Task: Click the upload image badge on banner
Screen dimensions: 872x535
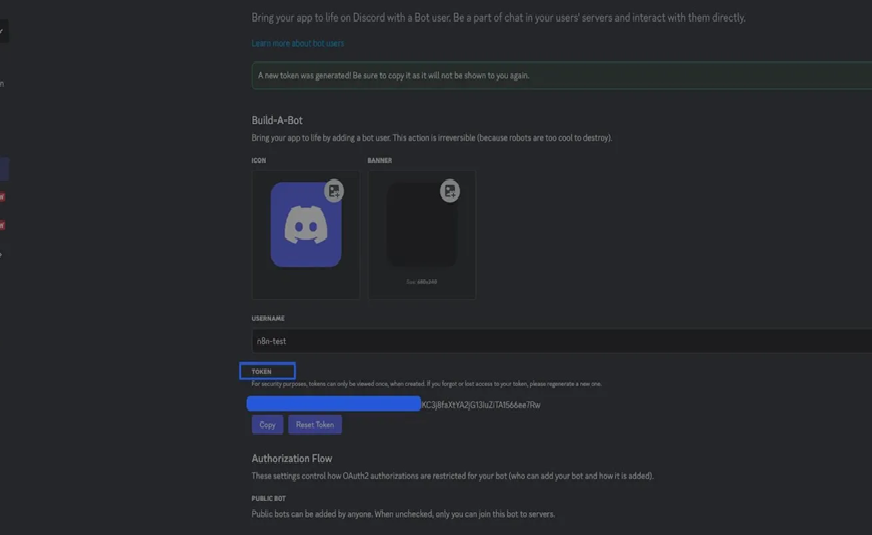Action: point(450,191)
